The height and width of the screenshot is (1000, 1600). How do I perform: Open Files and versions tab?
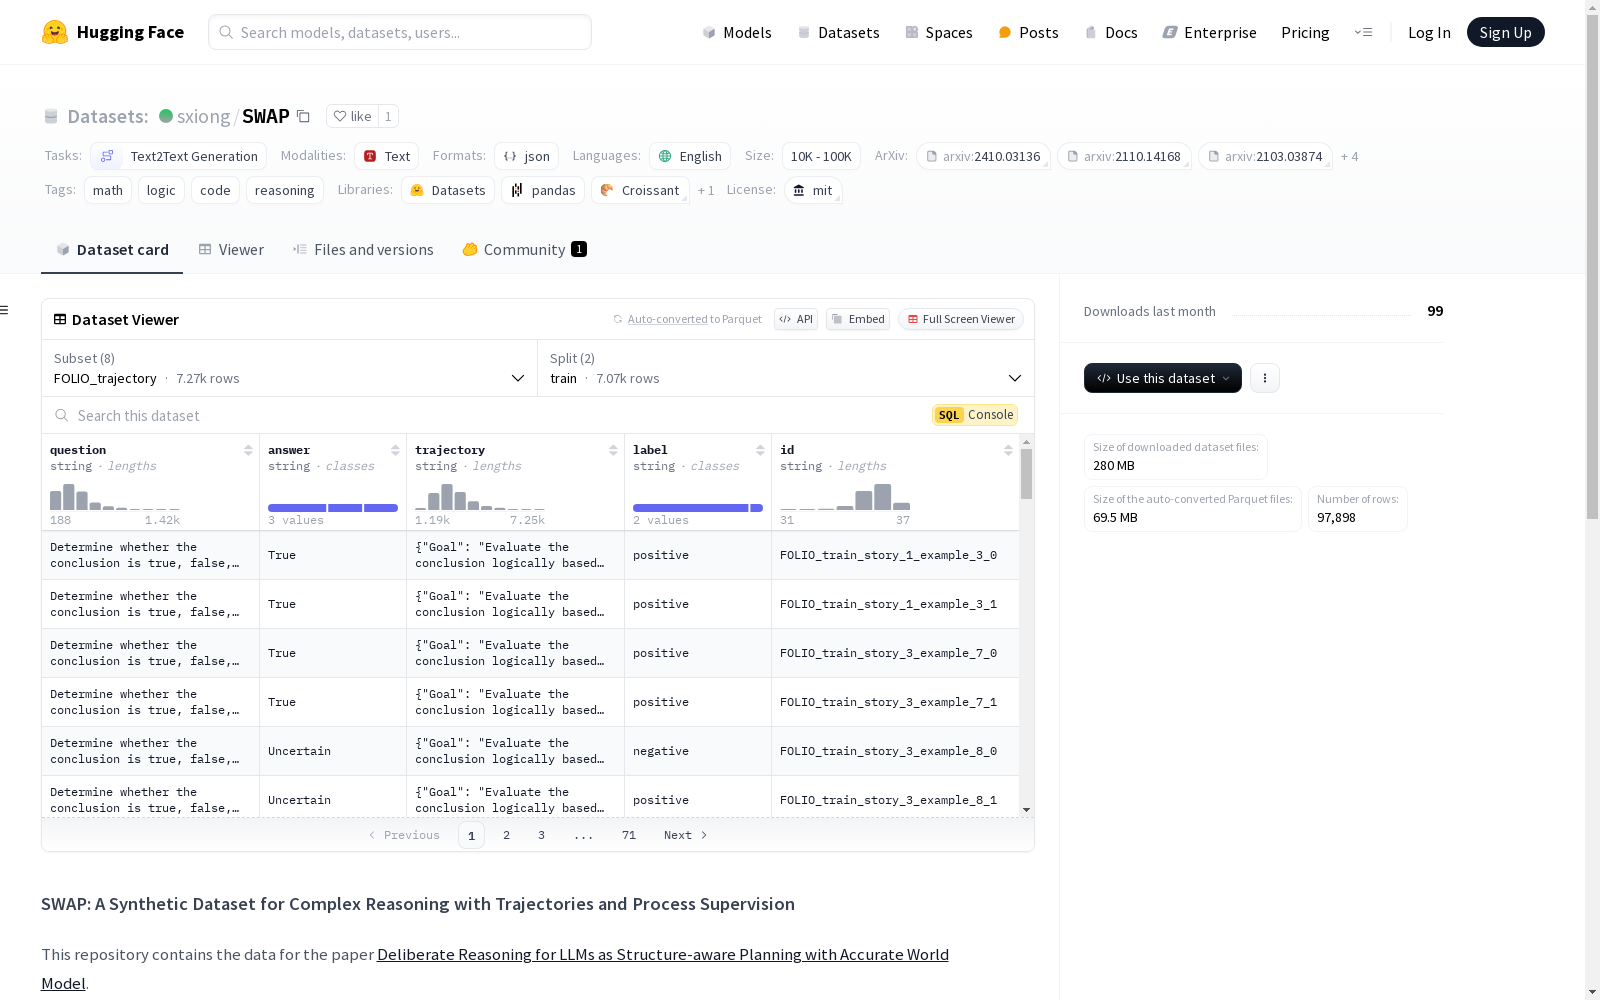tap(363, 250)
